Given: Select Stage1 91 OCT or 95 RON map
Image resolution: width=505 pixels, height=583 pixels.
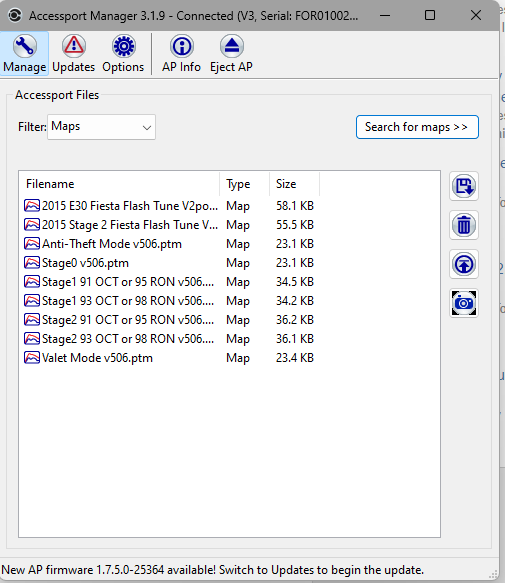Looking at the screenshot, I should click(x=170, y=282).
